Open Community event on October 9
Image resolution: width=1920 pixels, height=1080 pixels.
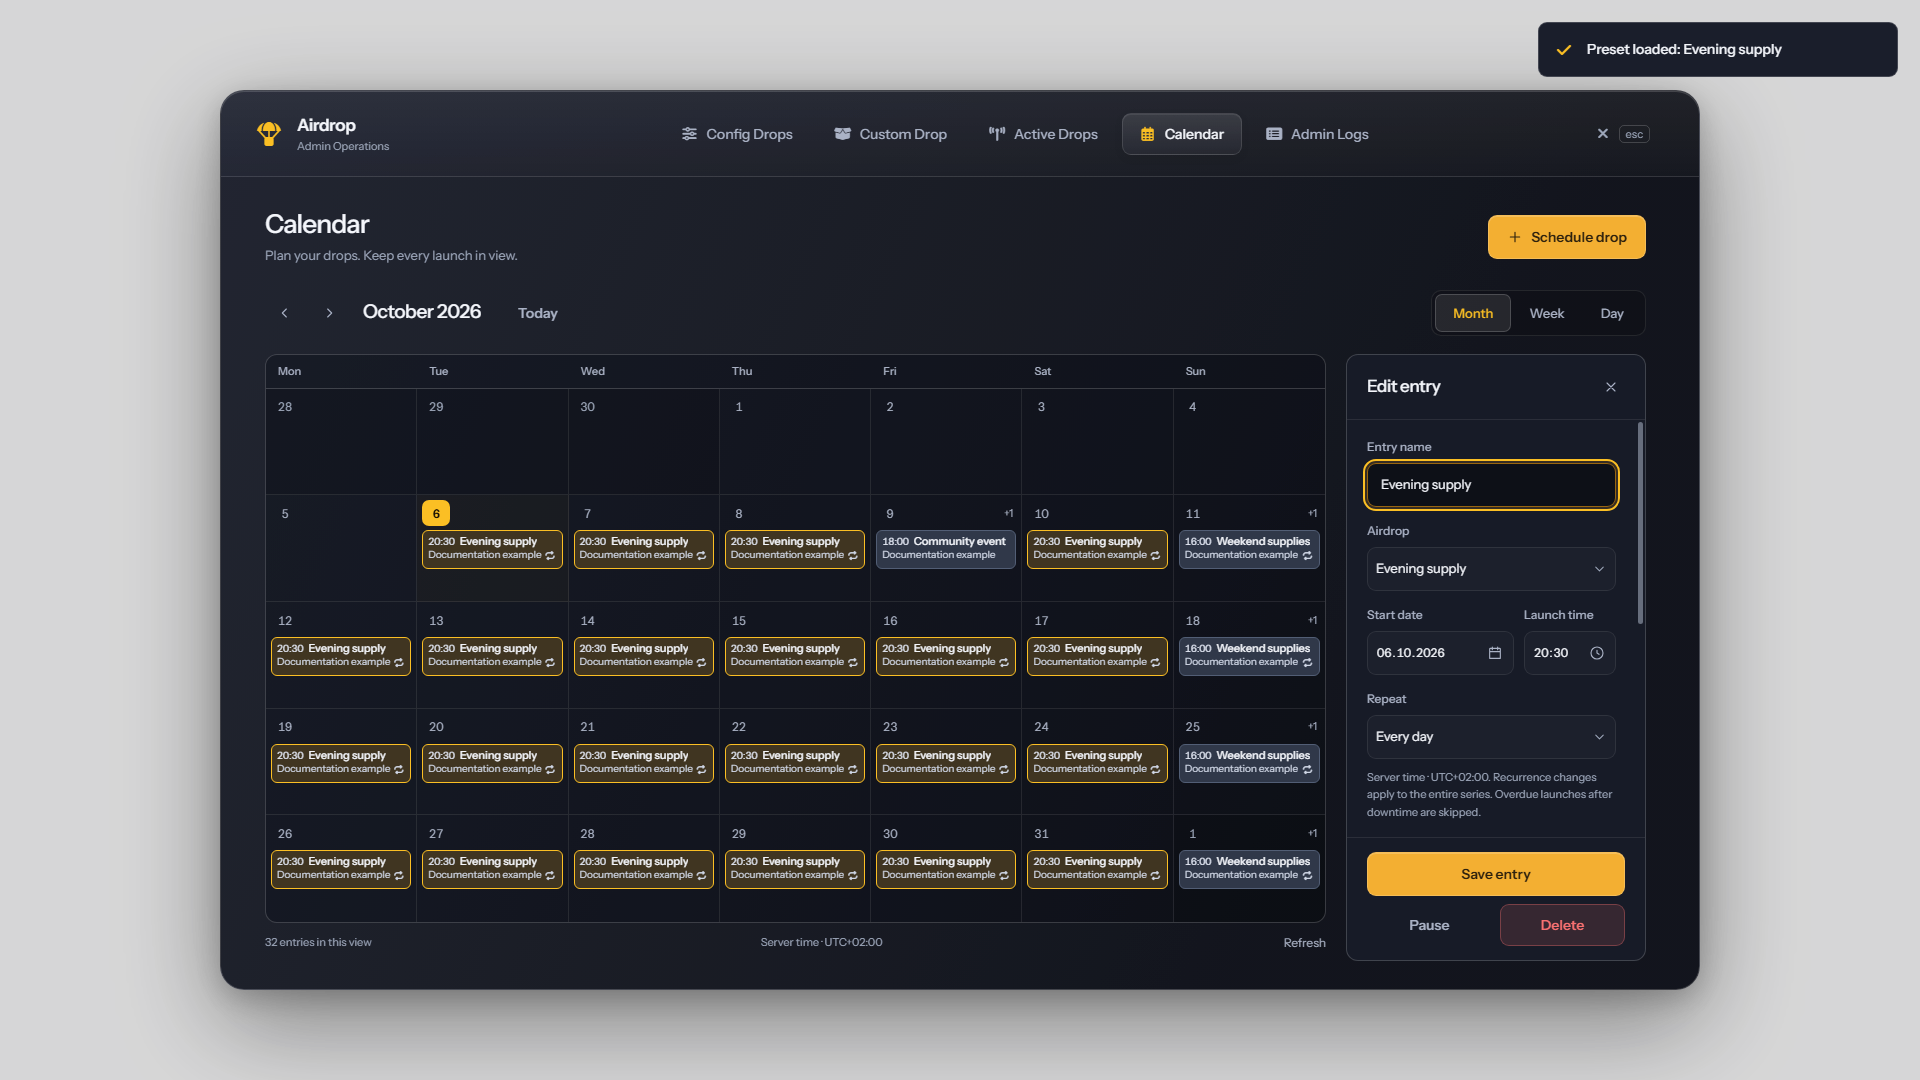pos(945,548)
